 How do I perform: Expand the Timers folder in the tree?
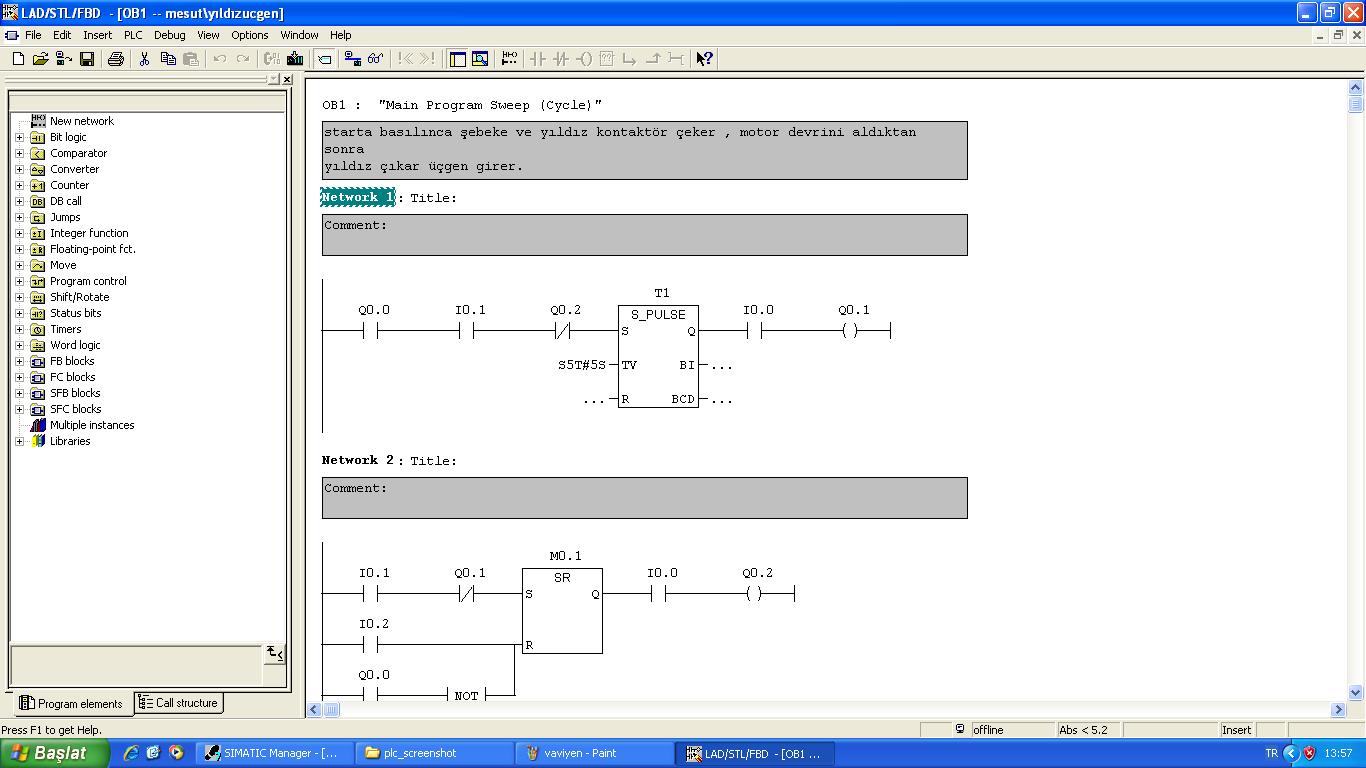(x=19, y=329)
